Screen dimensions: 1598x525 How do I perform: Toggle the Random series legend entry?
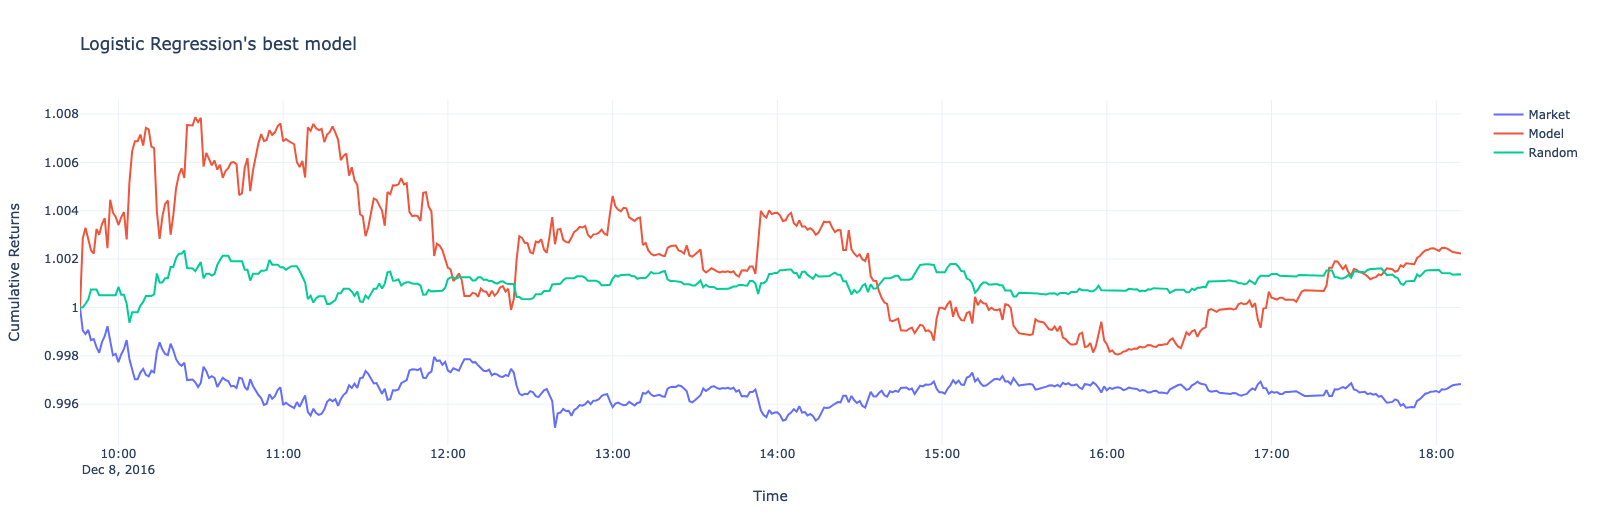pos(1552,153)
